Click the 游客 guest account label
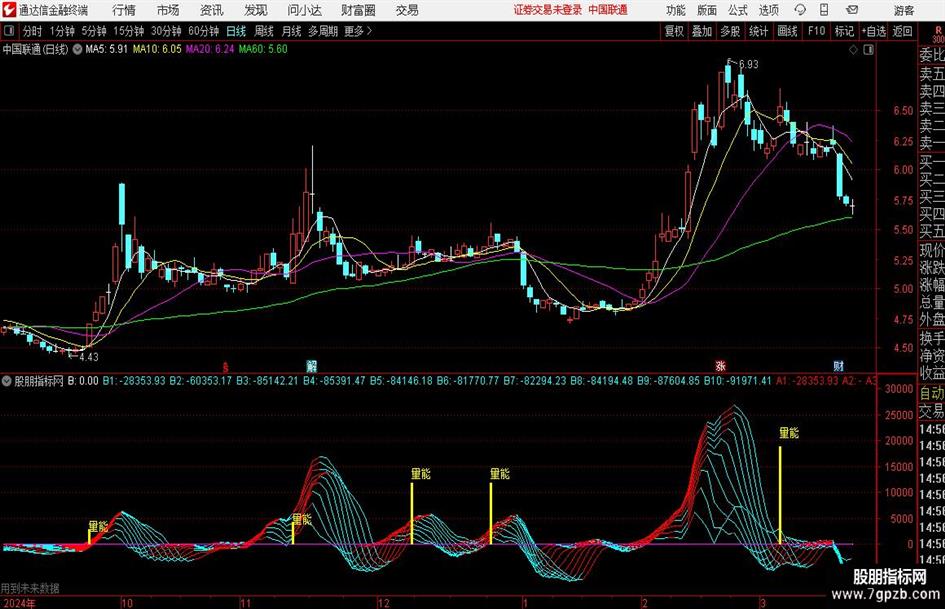Viewport: 945px width, 609px height. click(904, 10)
